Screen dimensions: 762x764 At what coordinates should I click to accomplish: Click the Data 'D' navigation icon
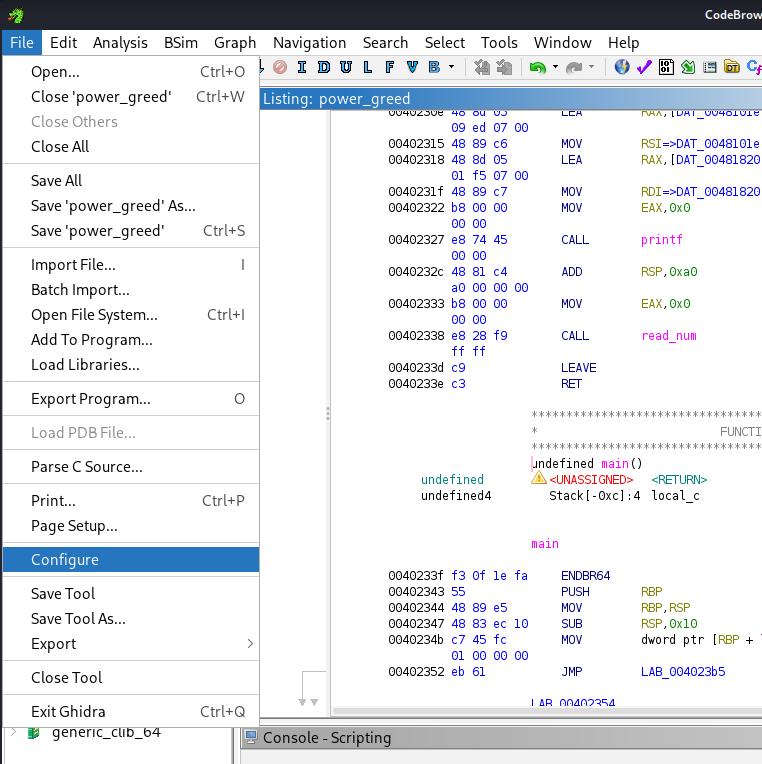point(322,67)
